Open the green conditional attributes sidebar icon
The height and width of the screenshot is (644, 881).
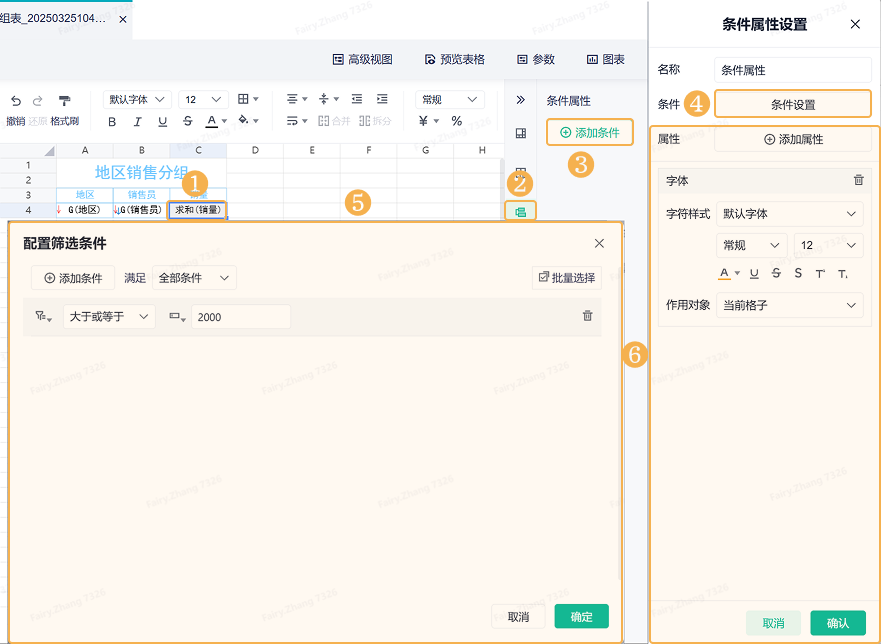click(x=521, y=212)
